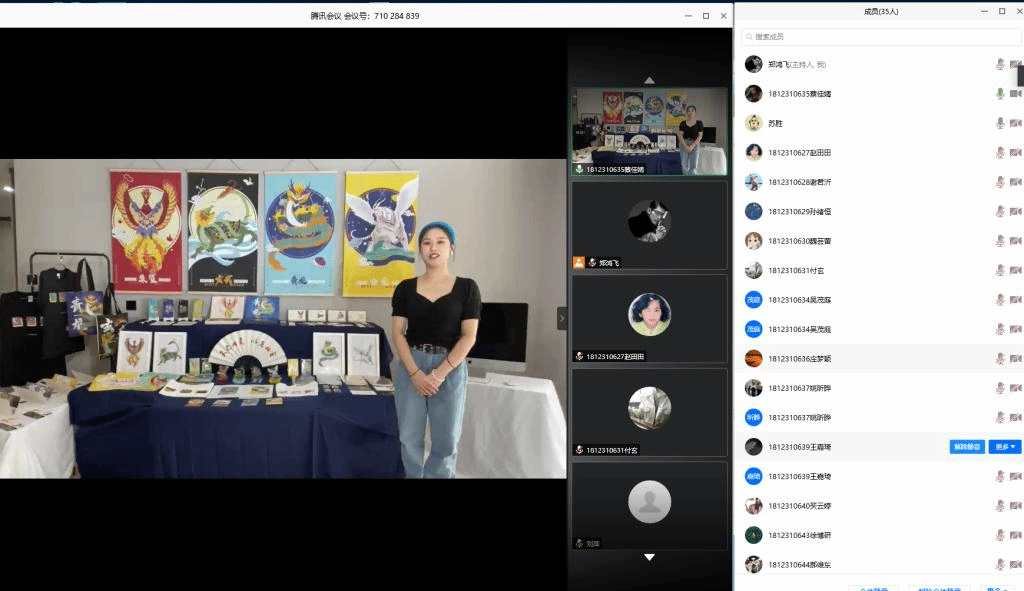
Task: Click the camera icon next to 苏胜
Action: click(x=1015, y=123)
